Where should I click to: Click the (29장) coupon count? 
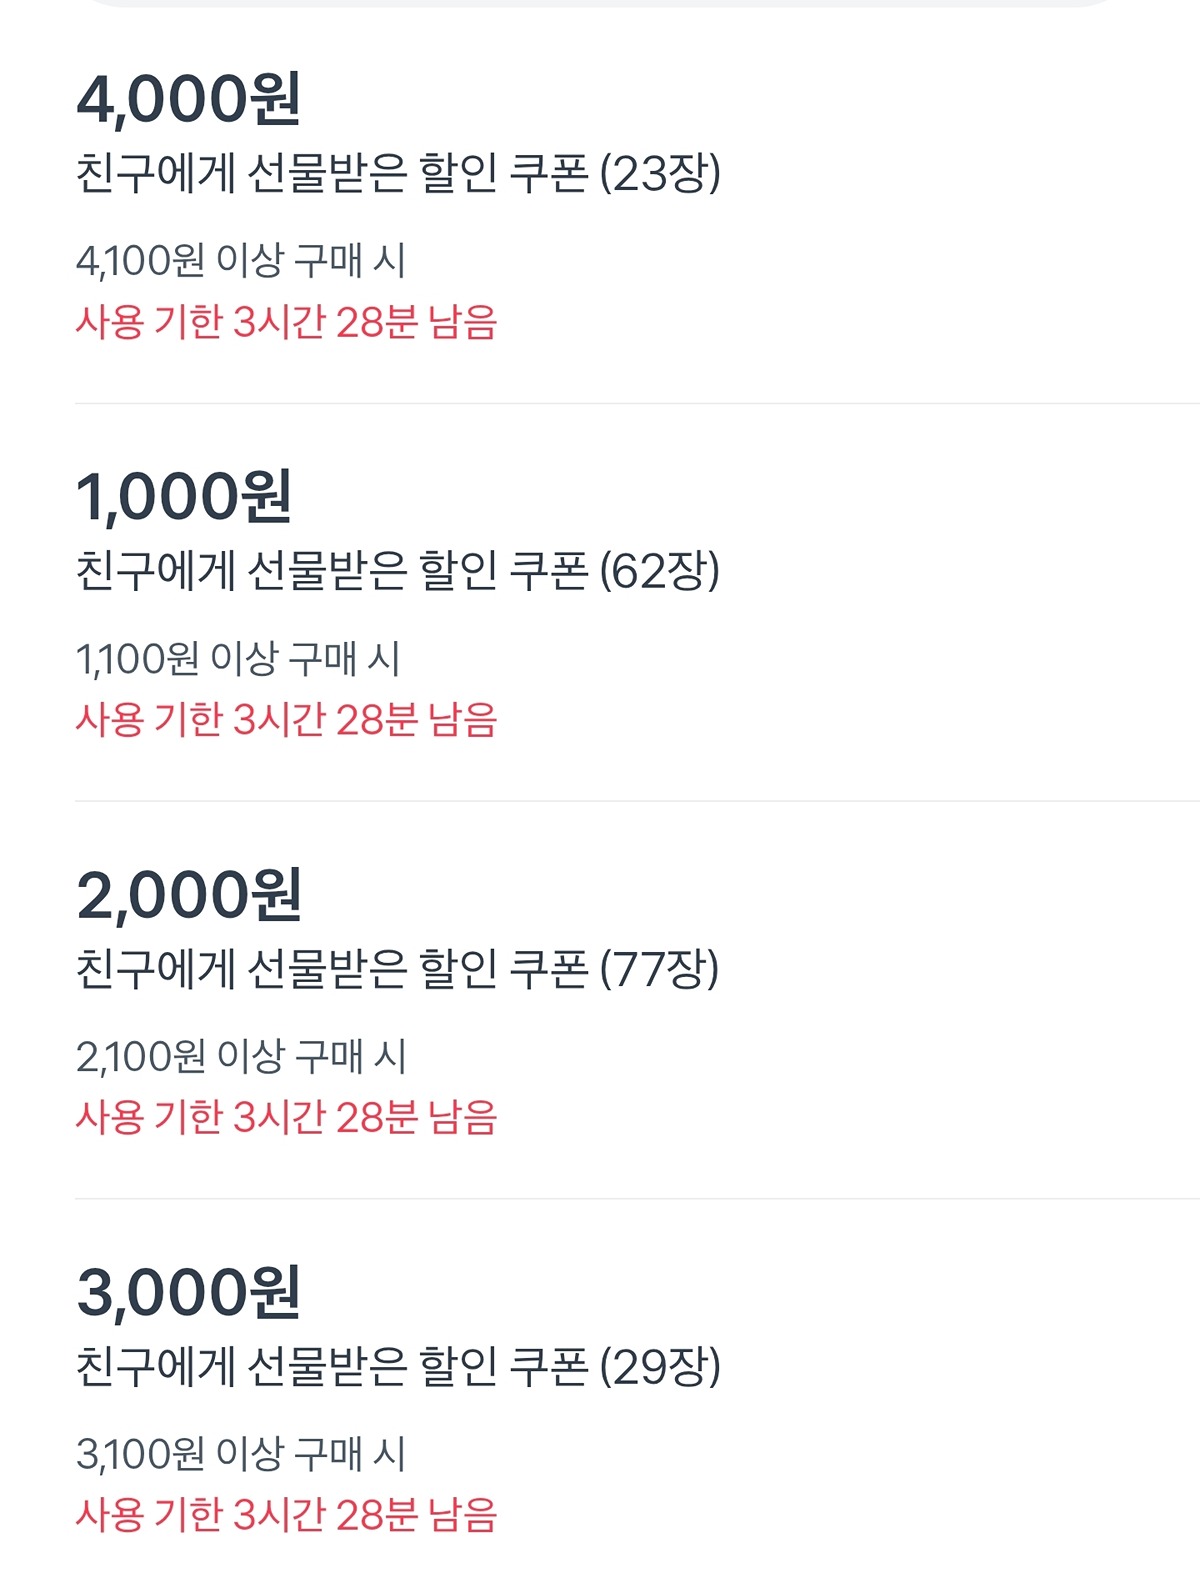click(x=660, y=1367)
